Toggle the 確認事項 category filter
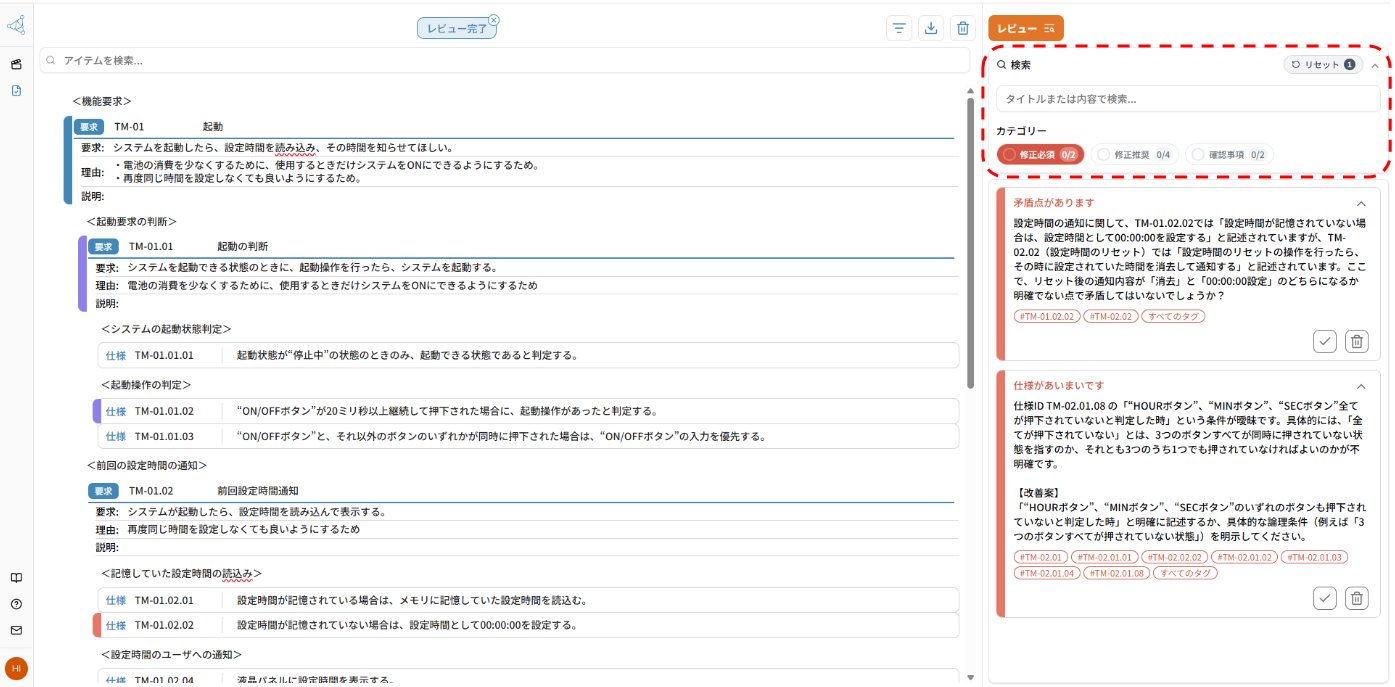This screenshot has height=687, width=1395. [x=1228, y=155]
